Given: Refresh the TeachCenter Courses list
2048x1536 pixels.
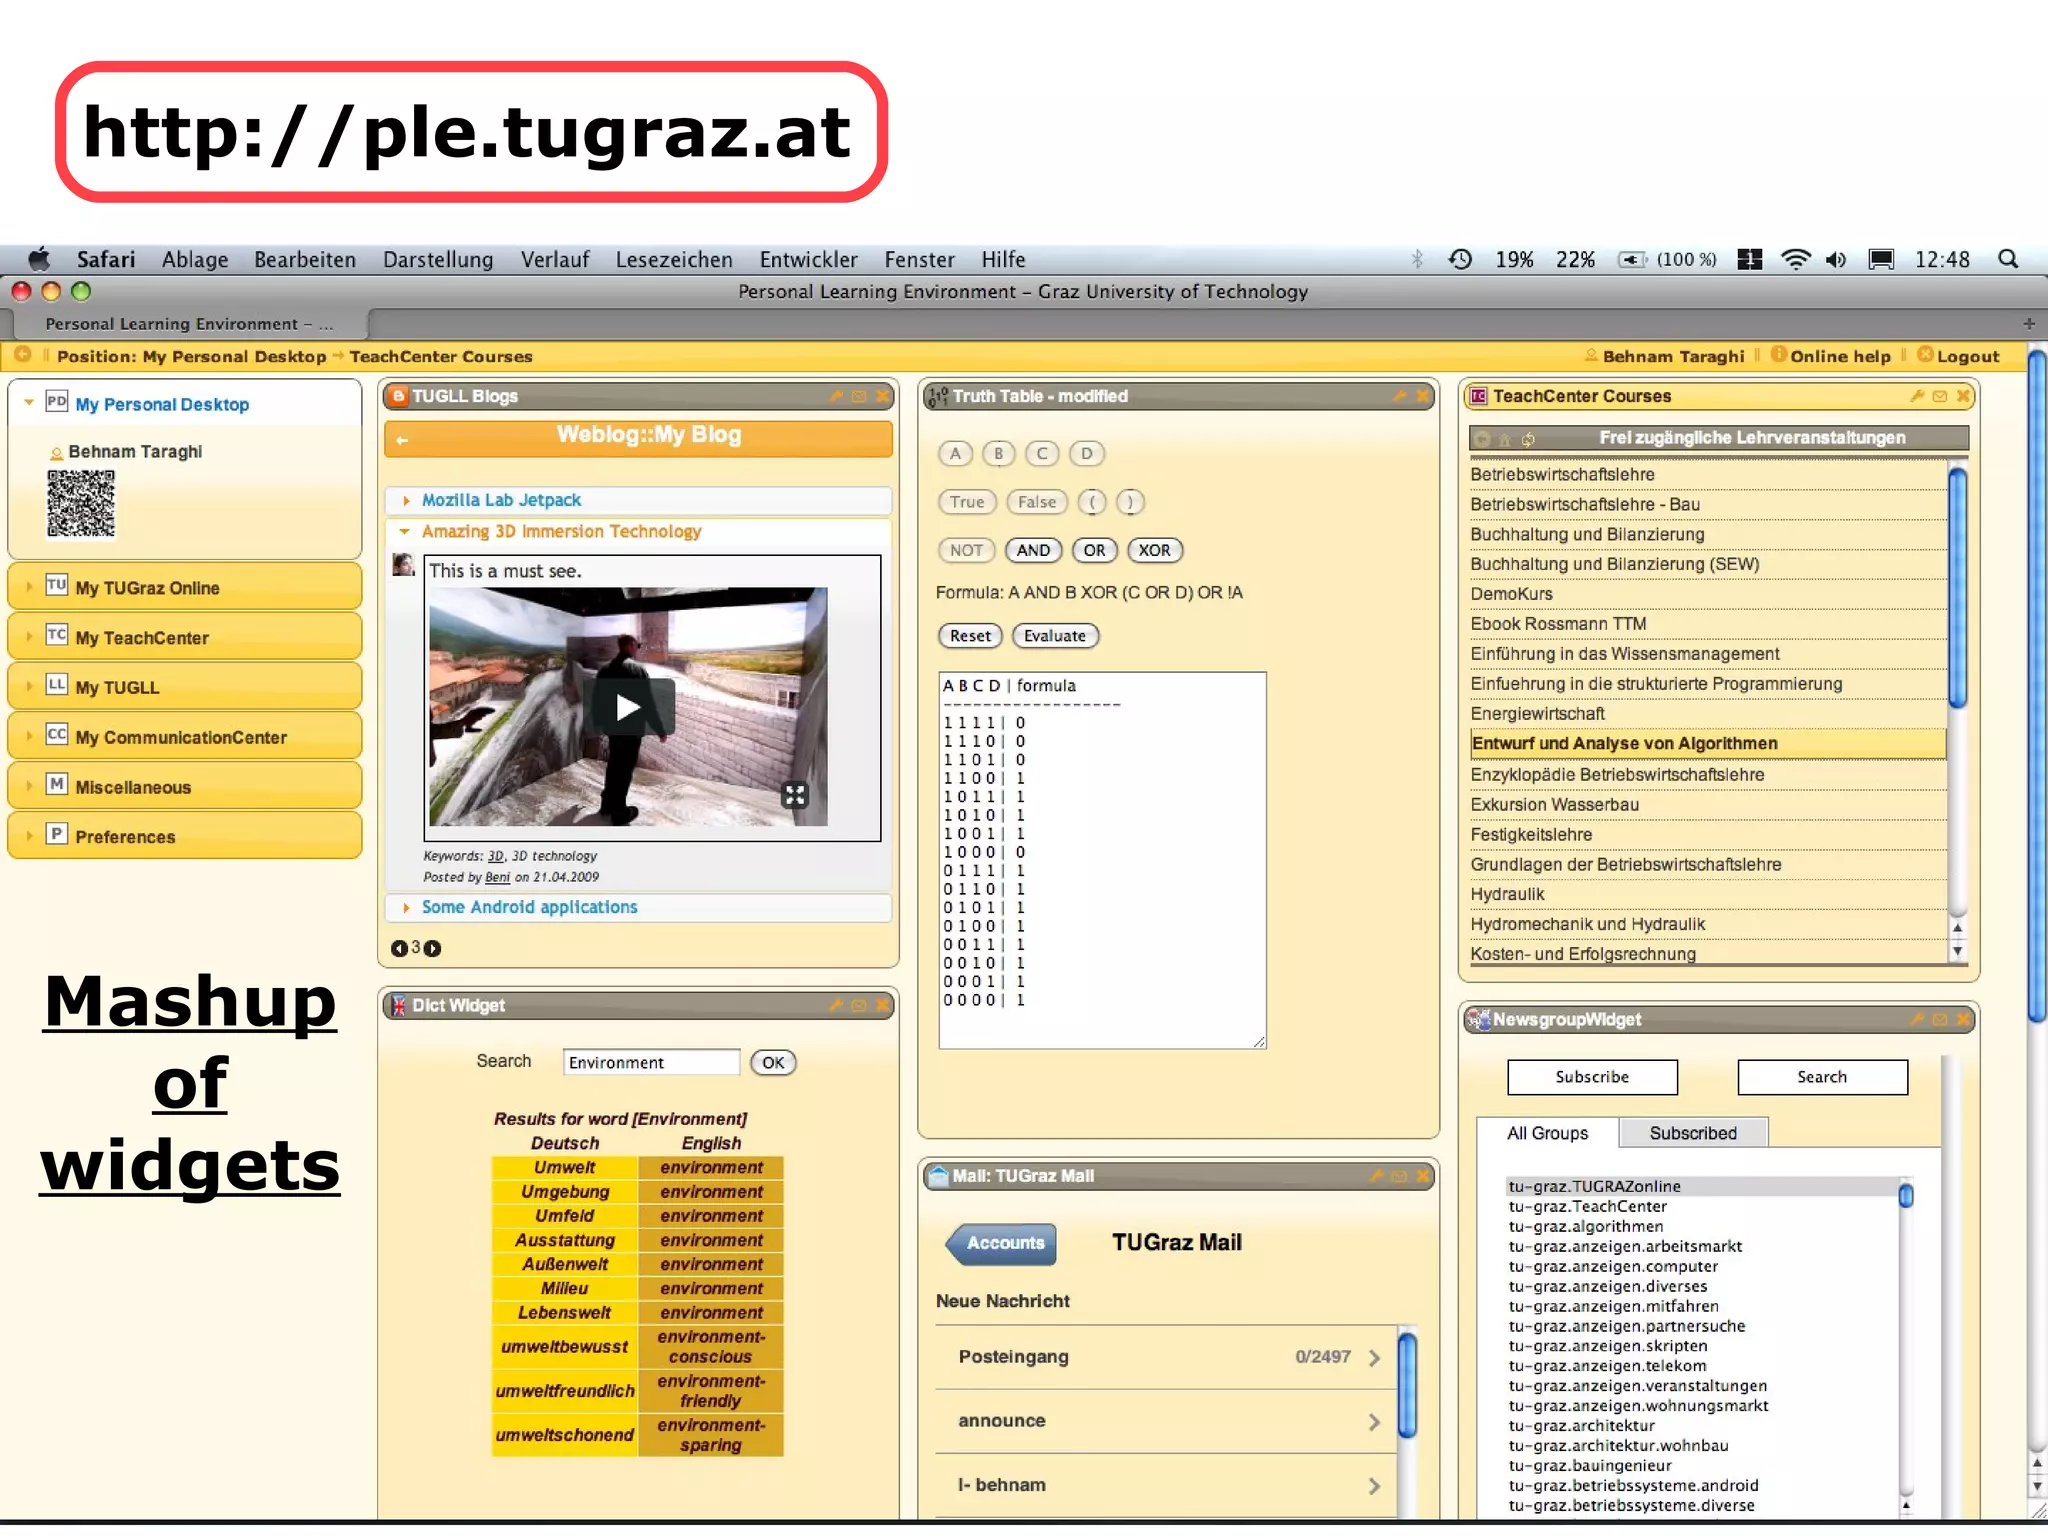Looking at the screenshot, I should pyautogui.click(x=1528, y=438).
